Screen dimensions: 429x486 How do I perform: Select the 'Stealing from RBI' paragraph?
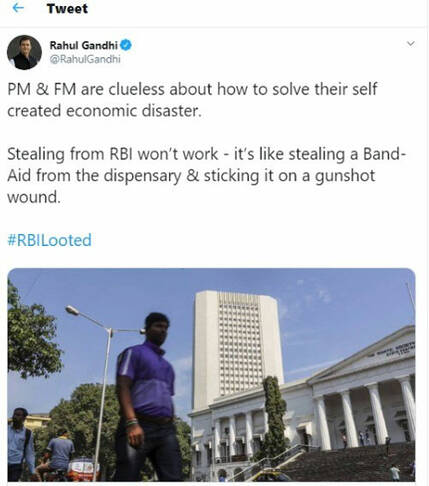point(207,175)
